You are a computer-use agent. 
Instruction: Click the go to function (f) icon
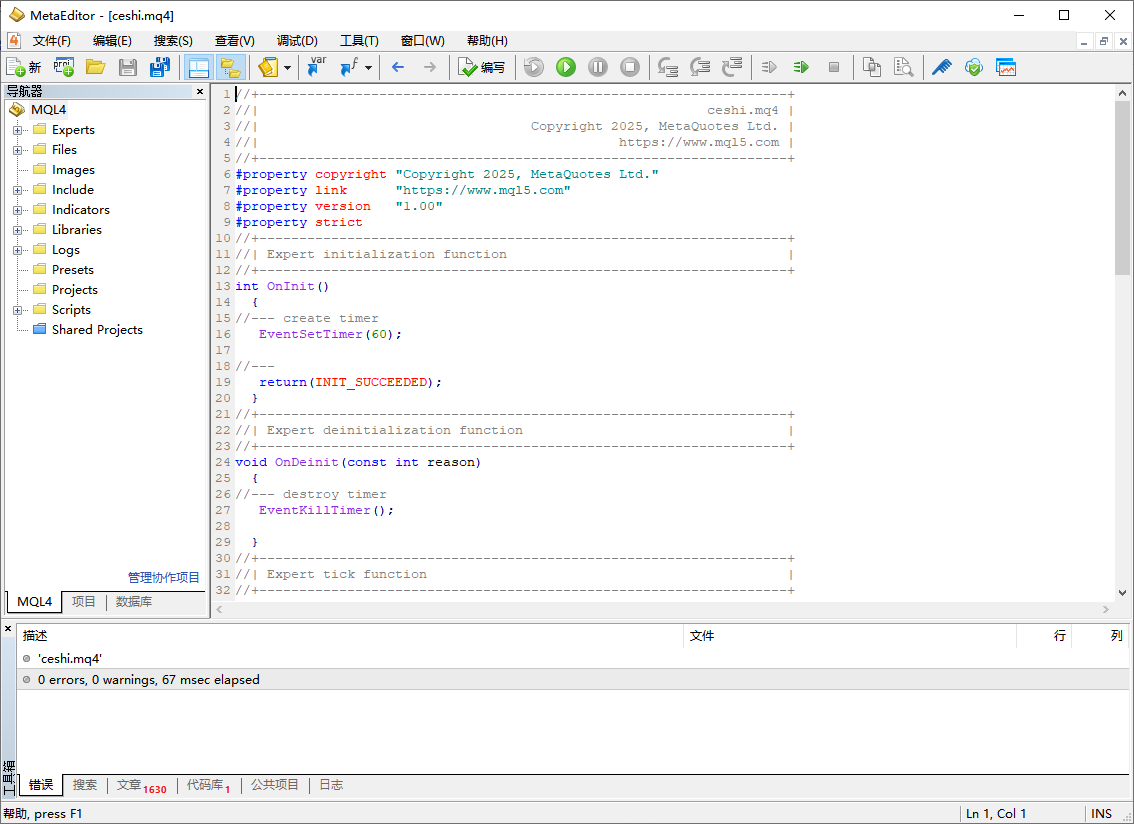coord(350,67)
